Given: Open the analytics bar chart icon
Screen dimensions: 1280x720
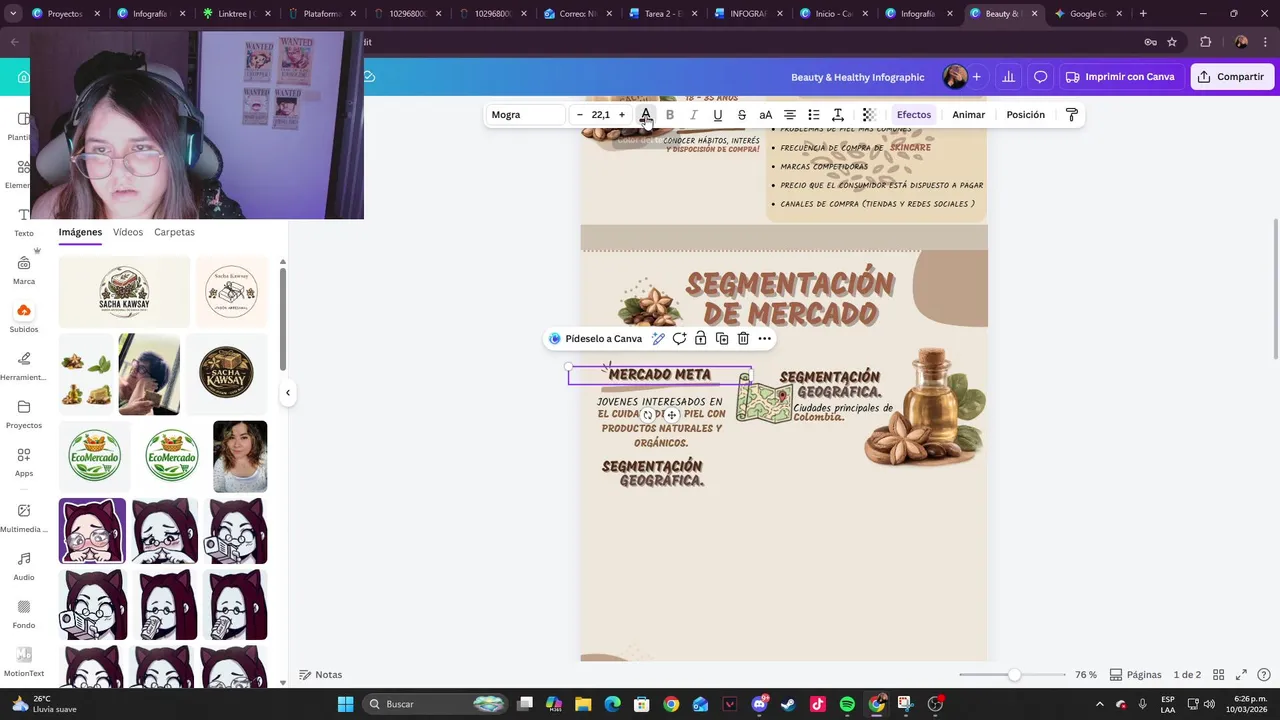Looking at the screenshot, I should 1009,77.
